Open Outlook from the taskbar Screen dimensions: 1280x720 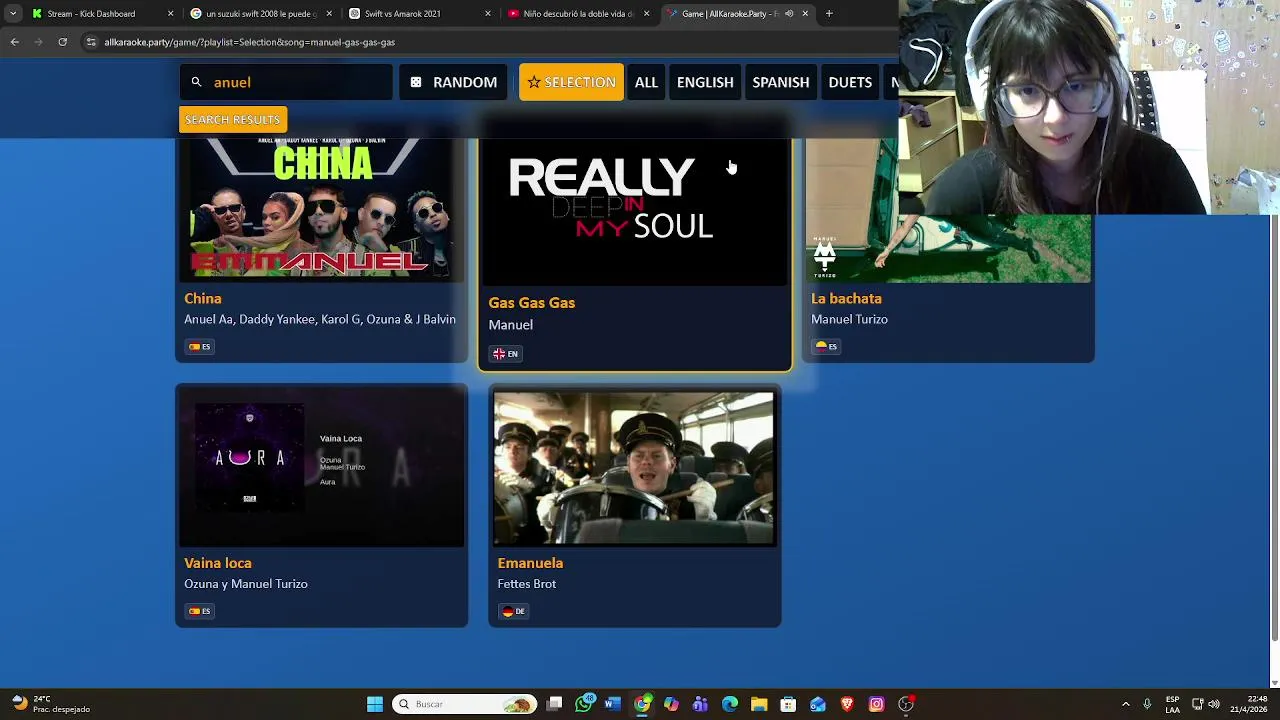[x=818, y=704]
